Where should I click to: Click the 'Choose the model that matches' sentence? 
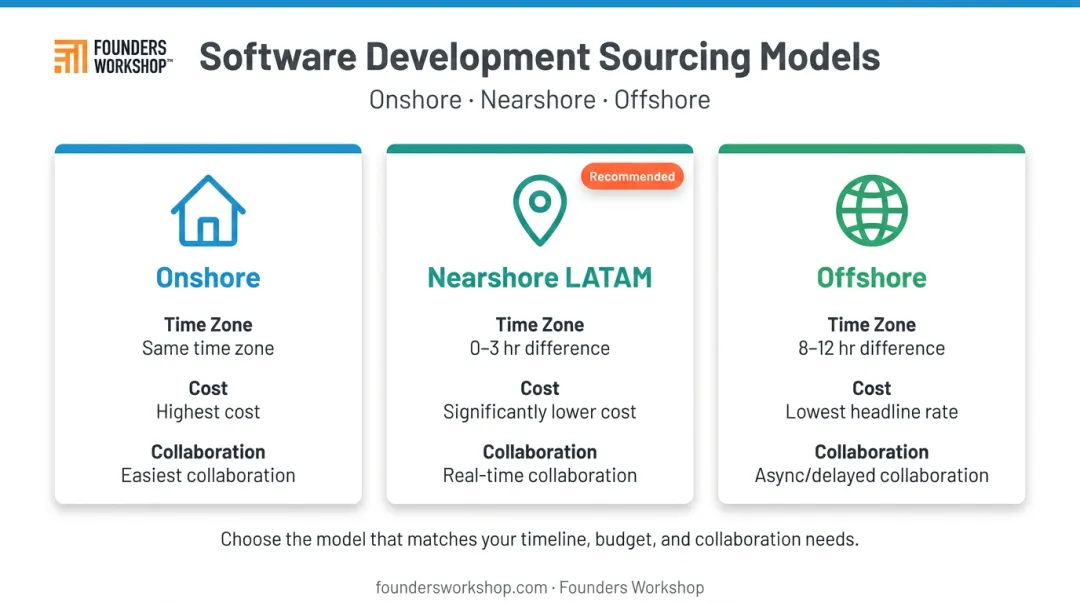coord(540,539)
